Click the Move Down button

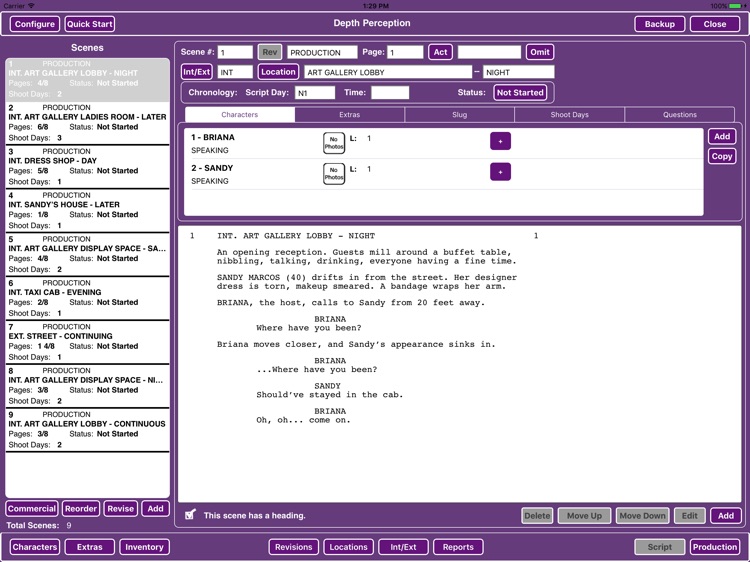pos(642,516)
